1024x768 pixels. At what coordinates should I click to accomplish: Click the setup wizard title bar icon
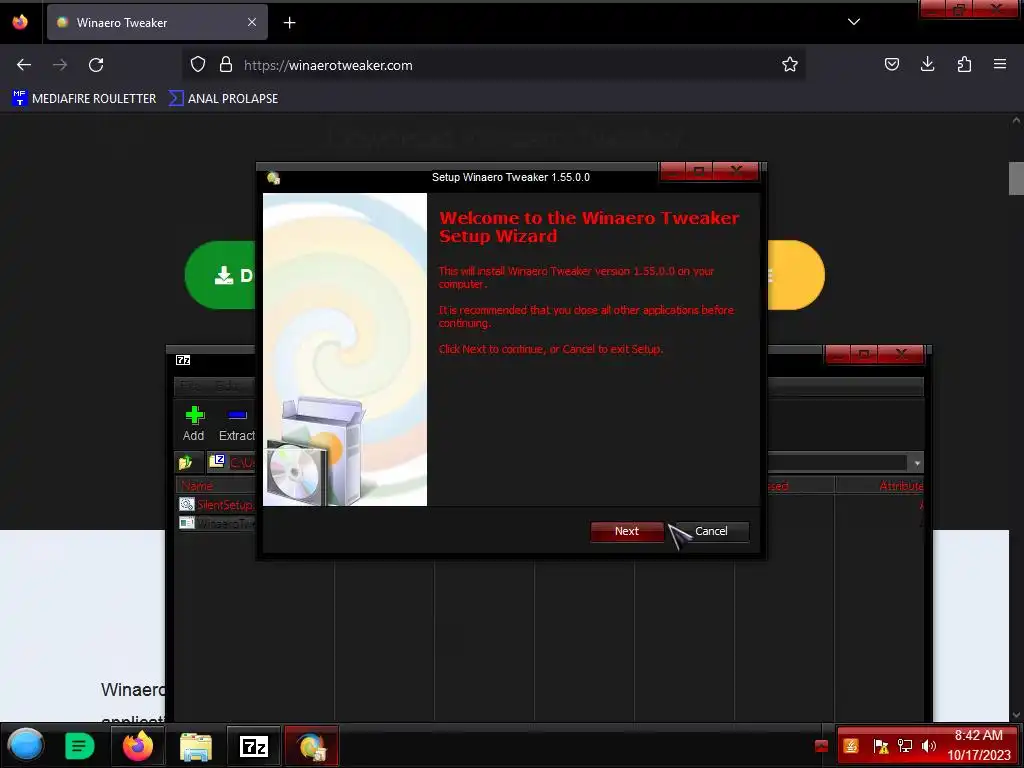point(273,178)
